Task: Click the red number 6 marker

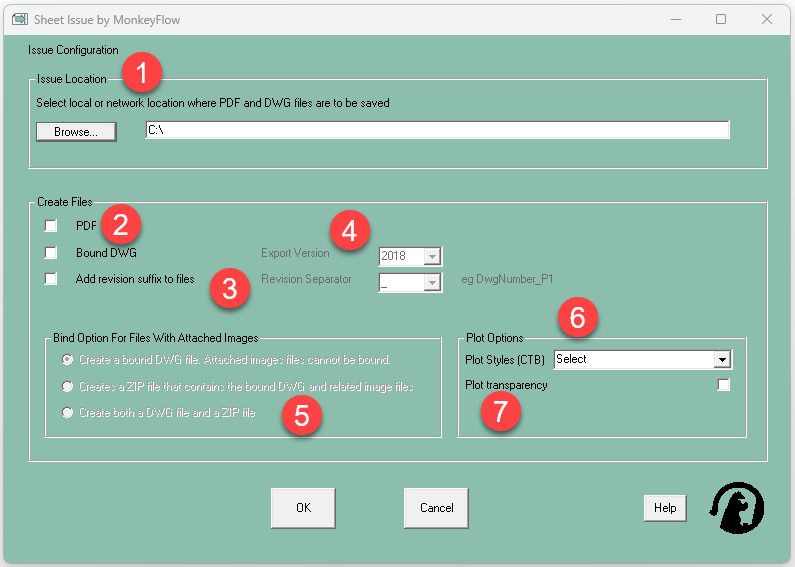Action: click(578, 318)
